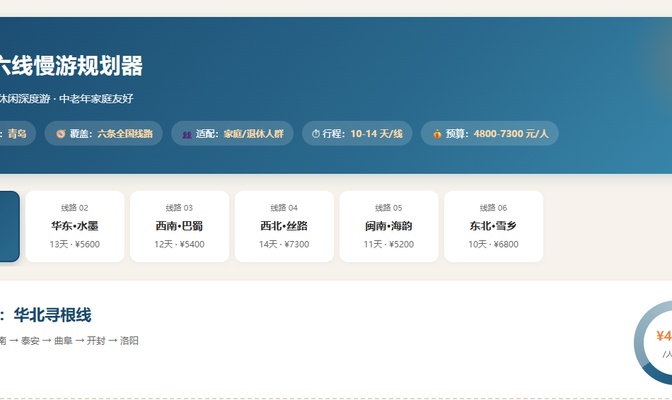Image resolution: width=672 pixels, height=400 pixels.
Task: Click the 休闲深度游 · 中老年家庭友好 subtitle
Action: pyautogui.click(x=66, y=99)
